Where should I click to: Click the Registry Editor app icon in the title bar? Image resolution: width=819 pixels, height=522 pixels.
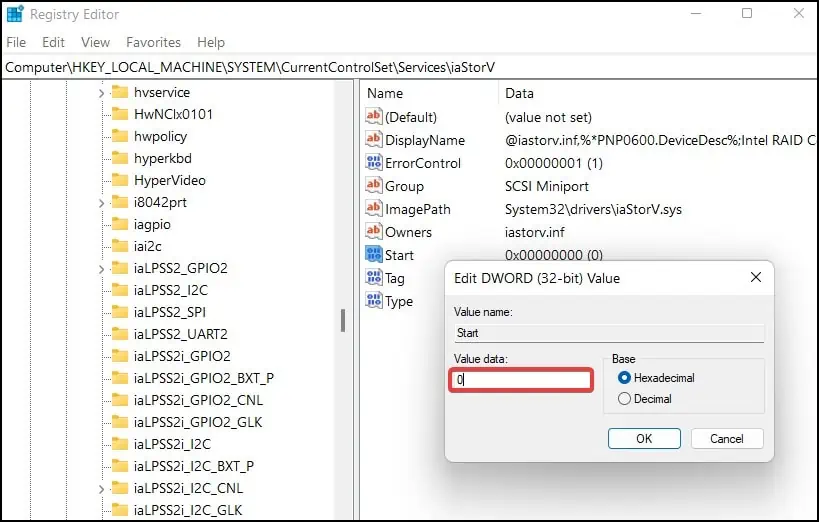point(15,14)
